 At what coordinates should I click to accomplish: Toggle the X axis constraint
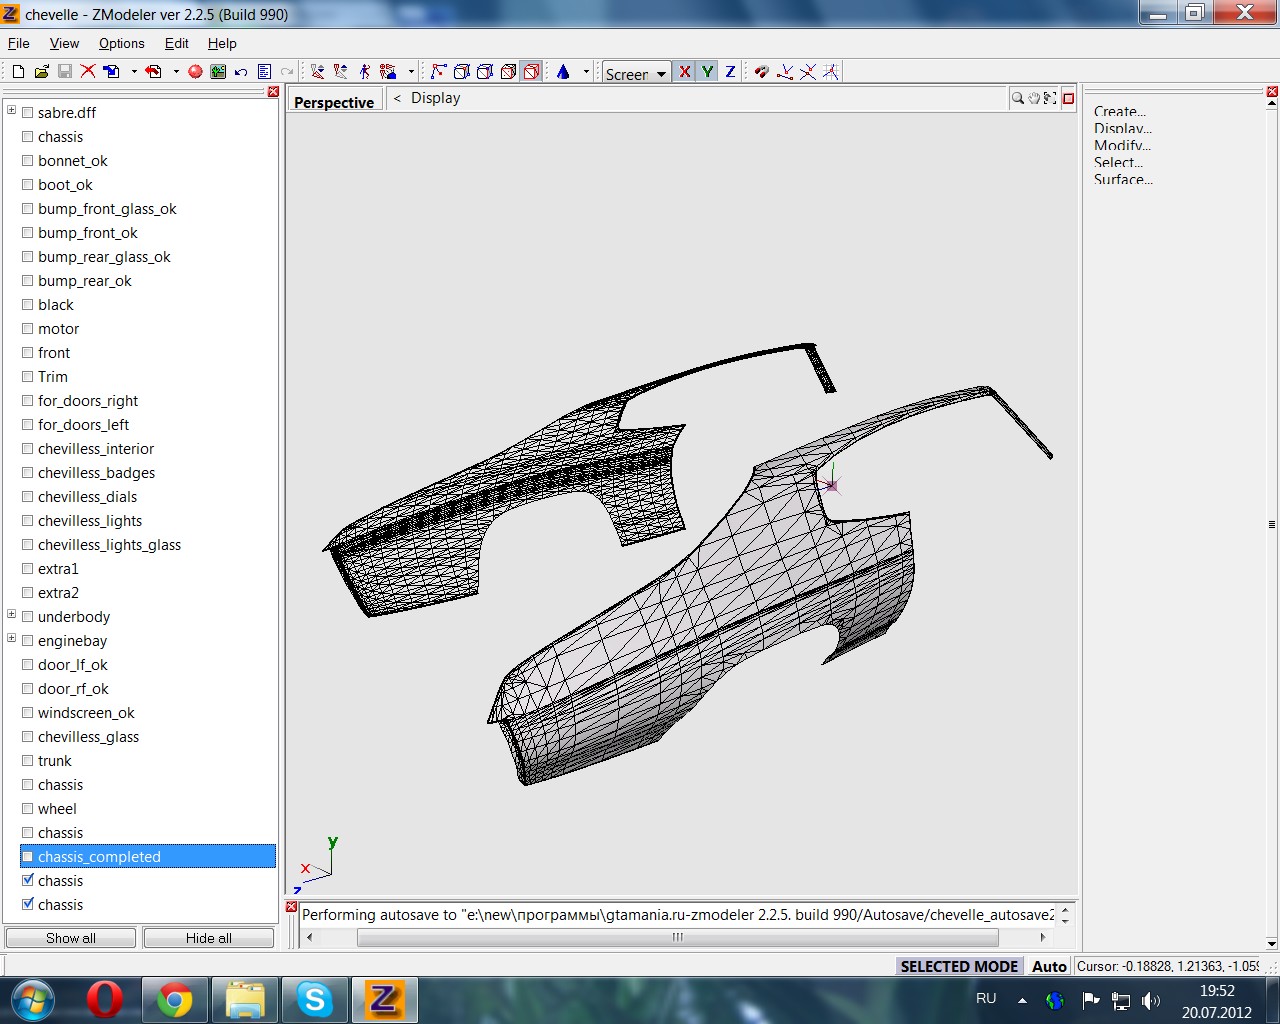(x=685, y=71)
